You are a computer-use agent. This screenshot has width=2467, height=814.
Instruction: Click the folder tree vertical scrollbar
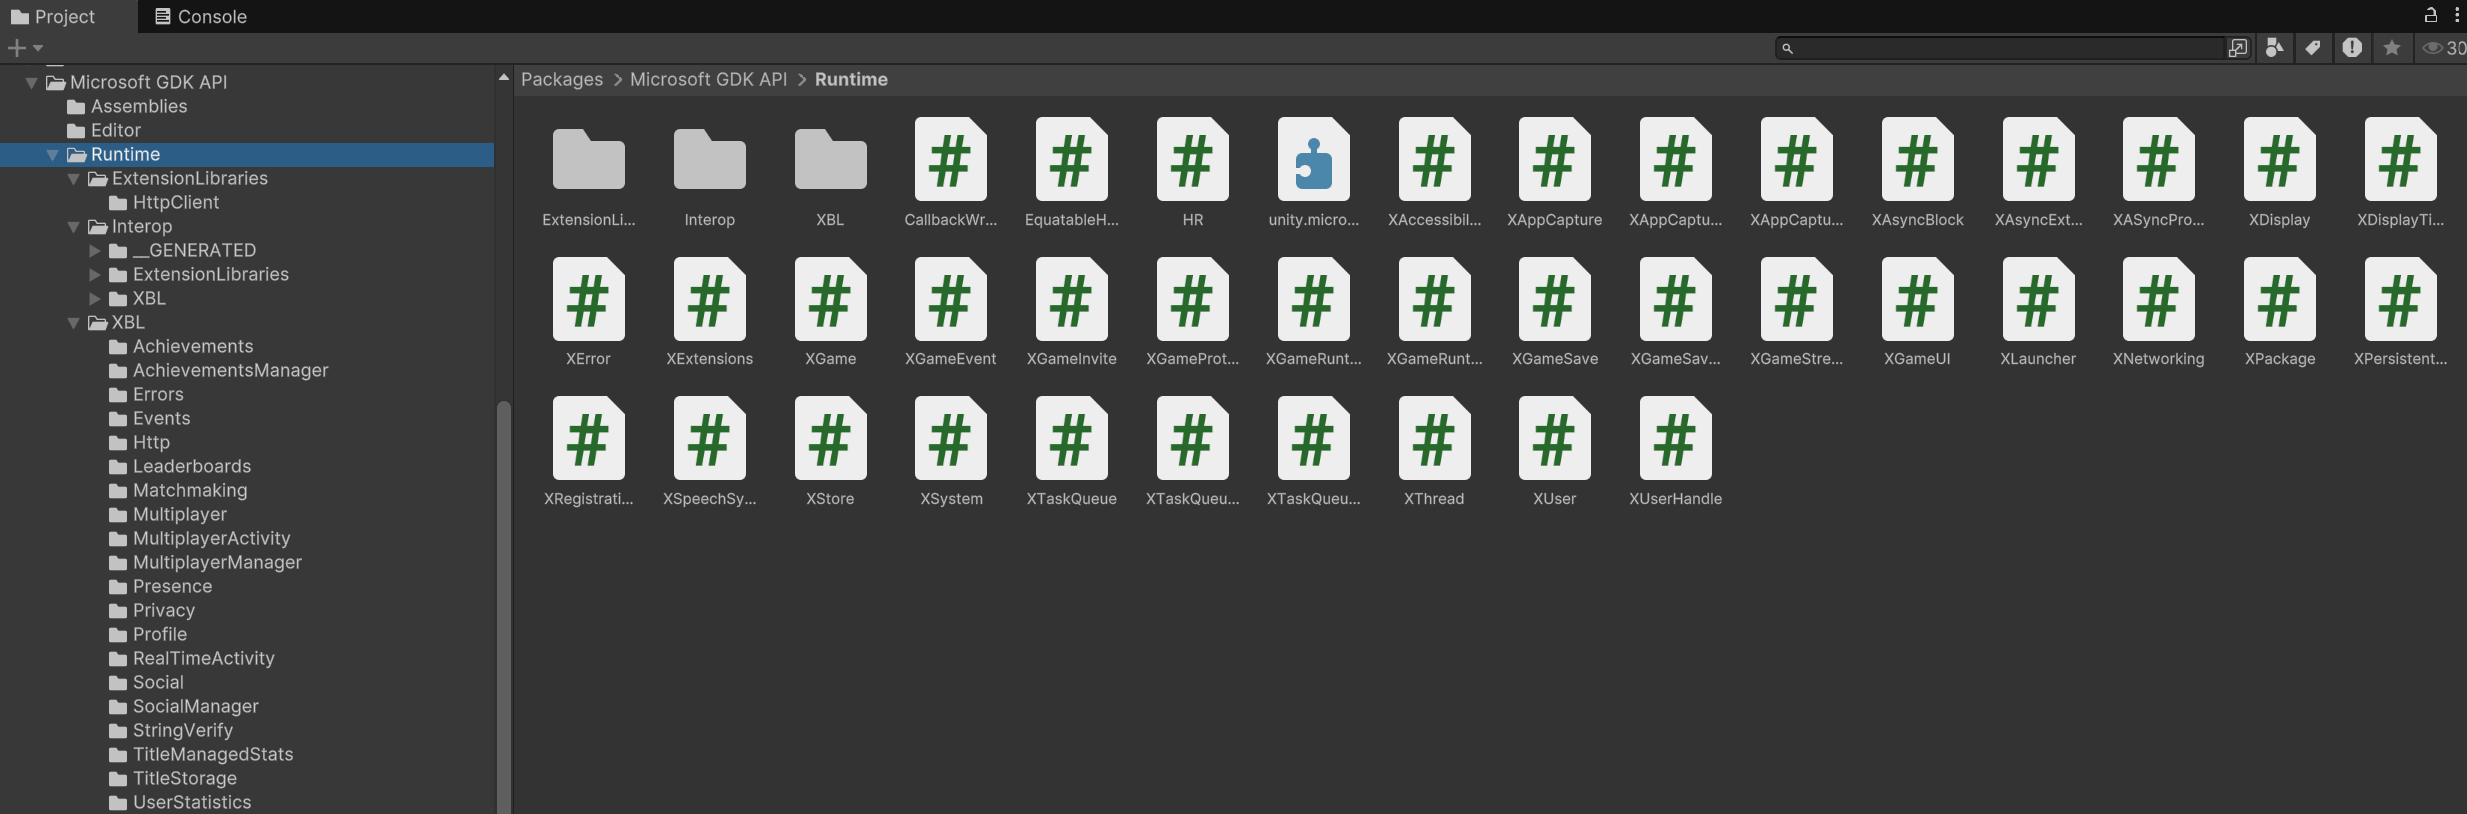click(504, 606)
